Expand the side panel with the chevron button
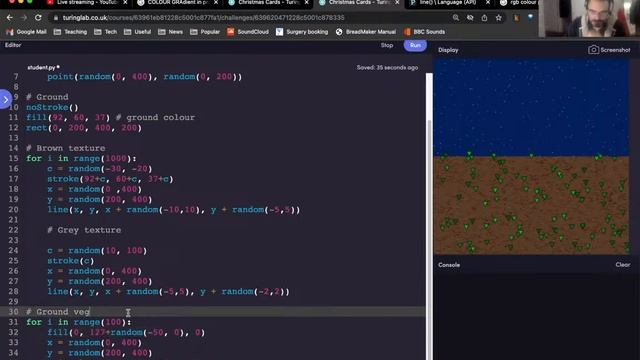The height and width of the screenshot is (360, 640). click(5, 99)
